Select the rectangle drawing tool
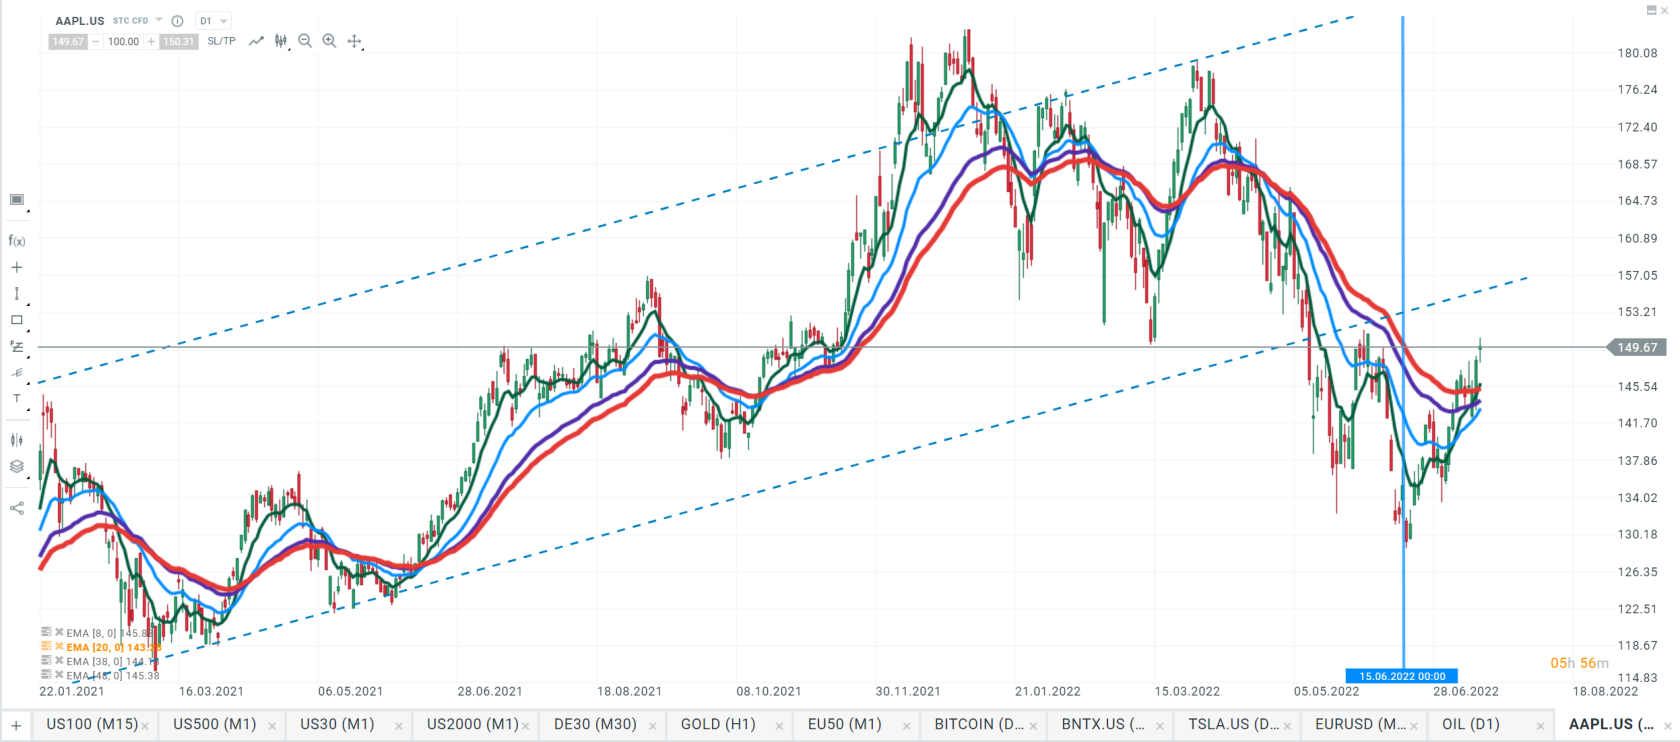 (x=16, y=320)
